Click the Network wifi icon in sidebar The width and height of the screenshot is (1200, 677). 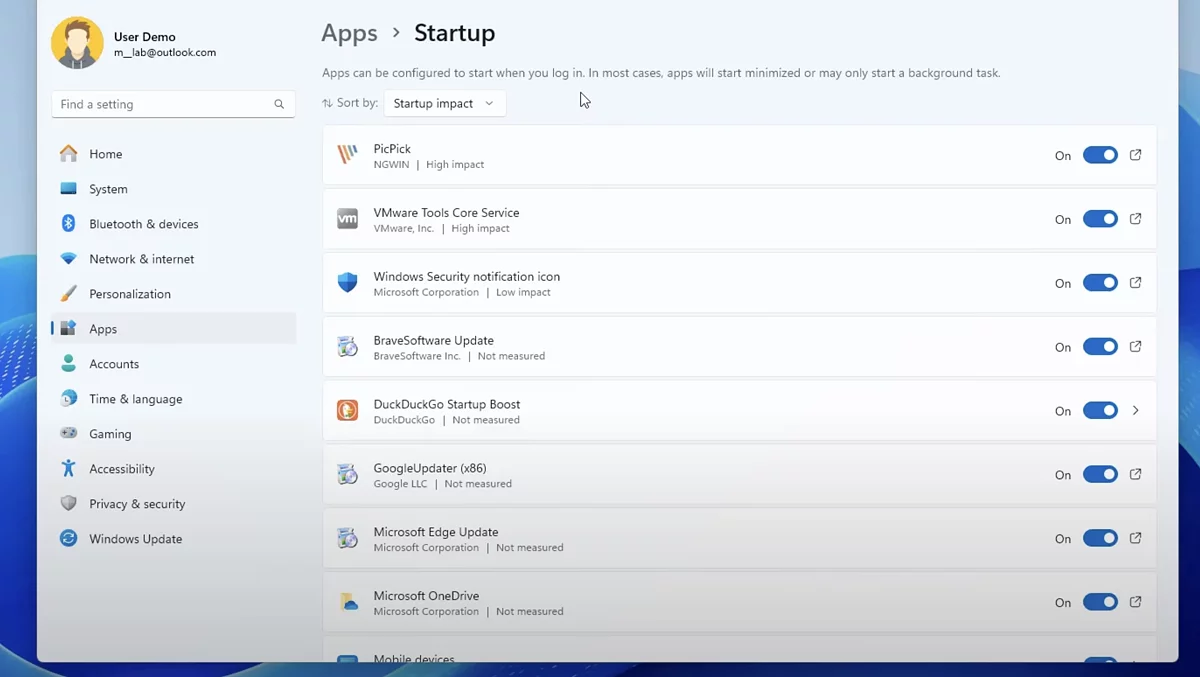point(68,258)
